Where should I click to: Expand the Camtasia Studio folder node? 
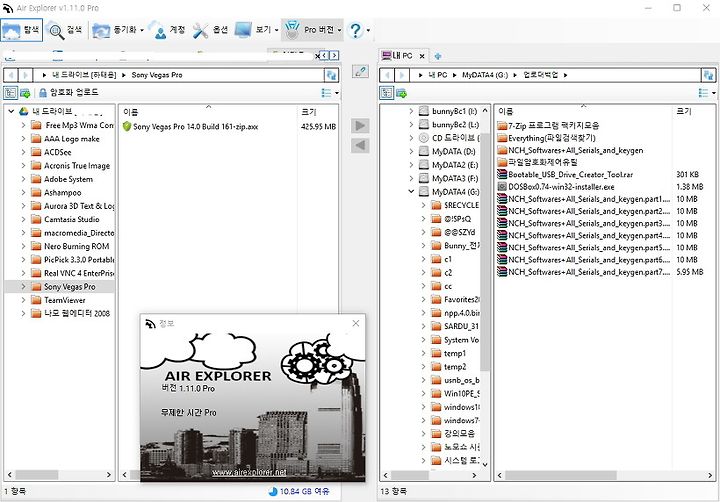(23, 220)
